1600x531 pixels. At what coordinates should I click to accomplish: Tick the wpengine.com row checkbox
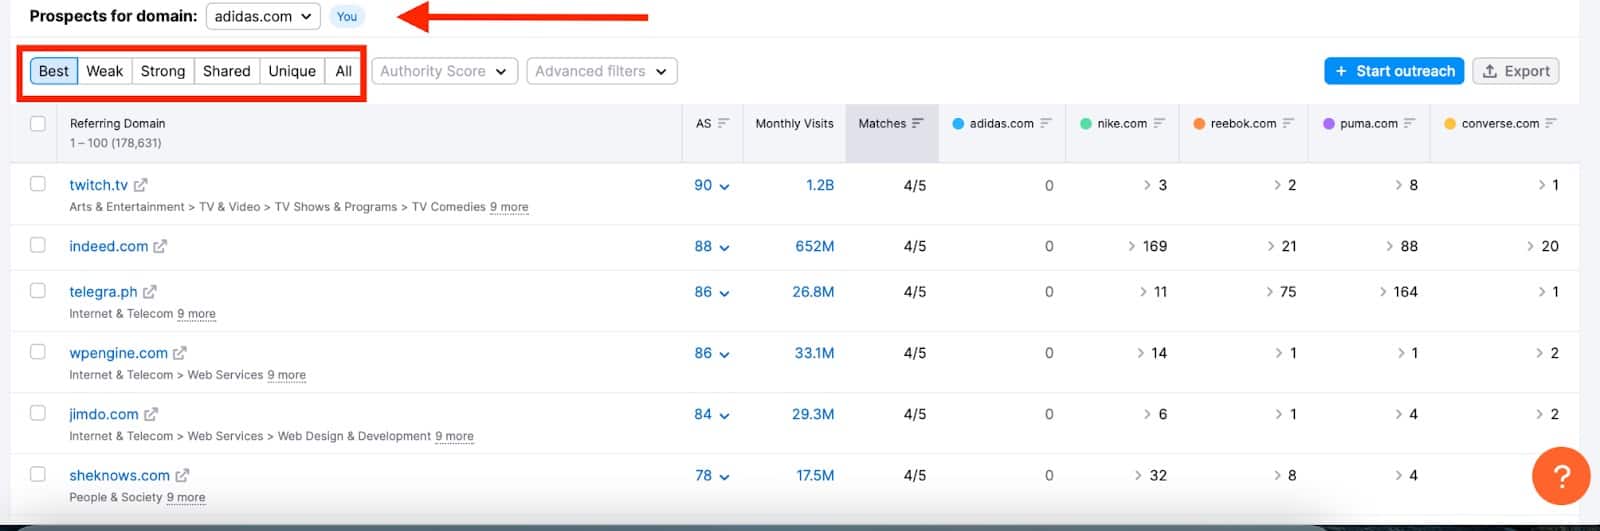pyautogui.click(x=38, y=352)
